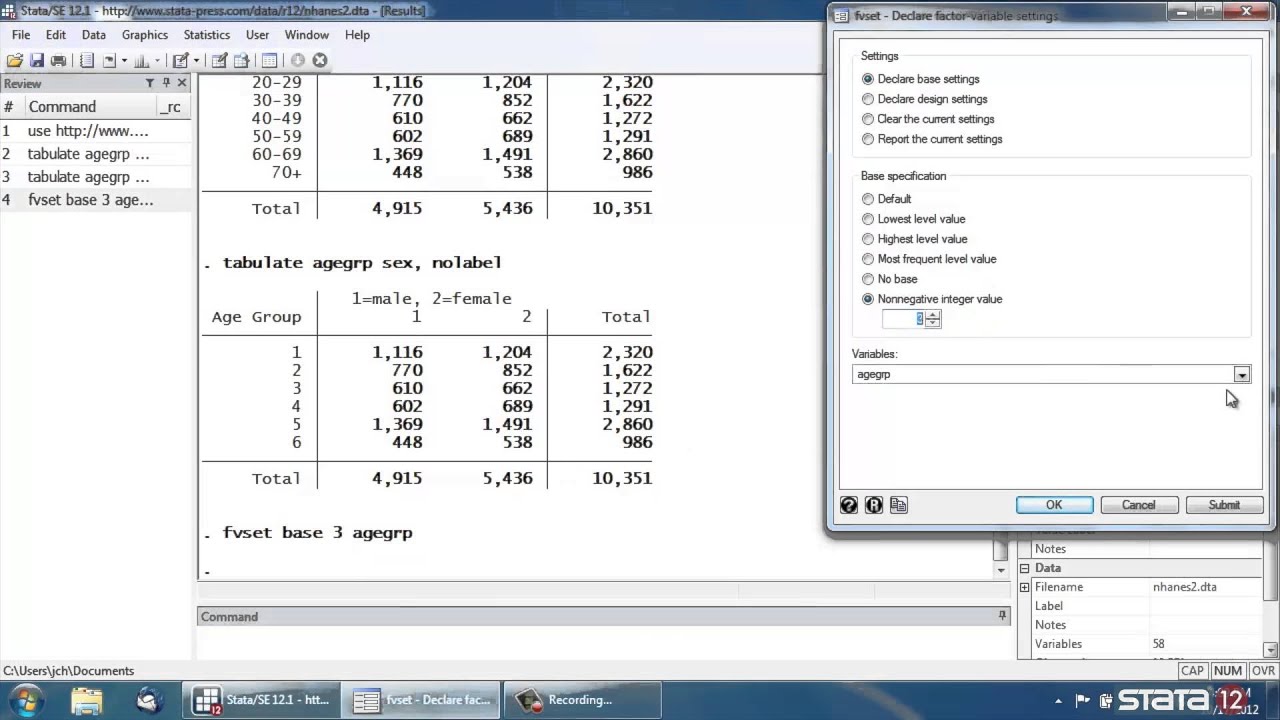
Task: Click the fvset dialog Help question-mark icon
Action: click(x=849, y=505)
